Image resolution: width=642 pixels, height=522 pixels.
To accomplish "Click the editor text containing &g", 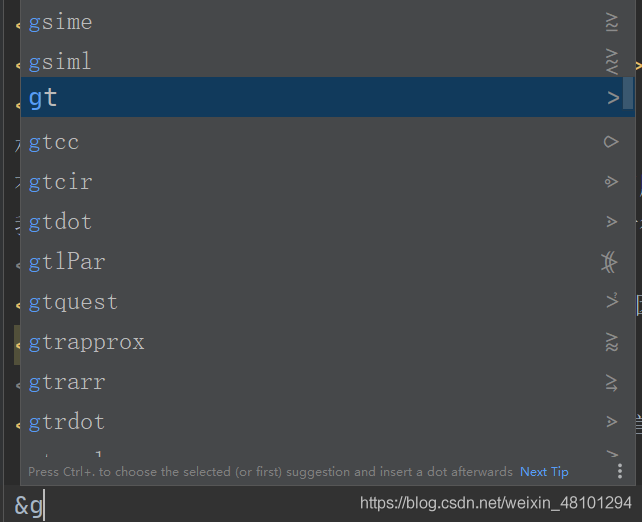I will coord(29,505).
